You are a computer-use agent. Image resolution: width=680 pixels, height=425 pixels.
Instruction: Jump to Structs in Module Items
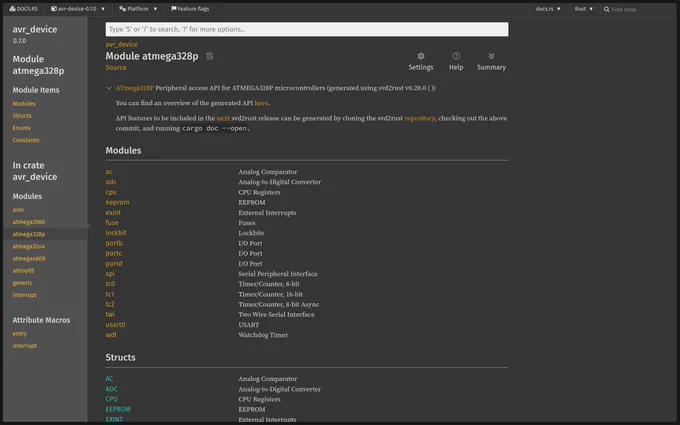pos(22,116)
